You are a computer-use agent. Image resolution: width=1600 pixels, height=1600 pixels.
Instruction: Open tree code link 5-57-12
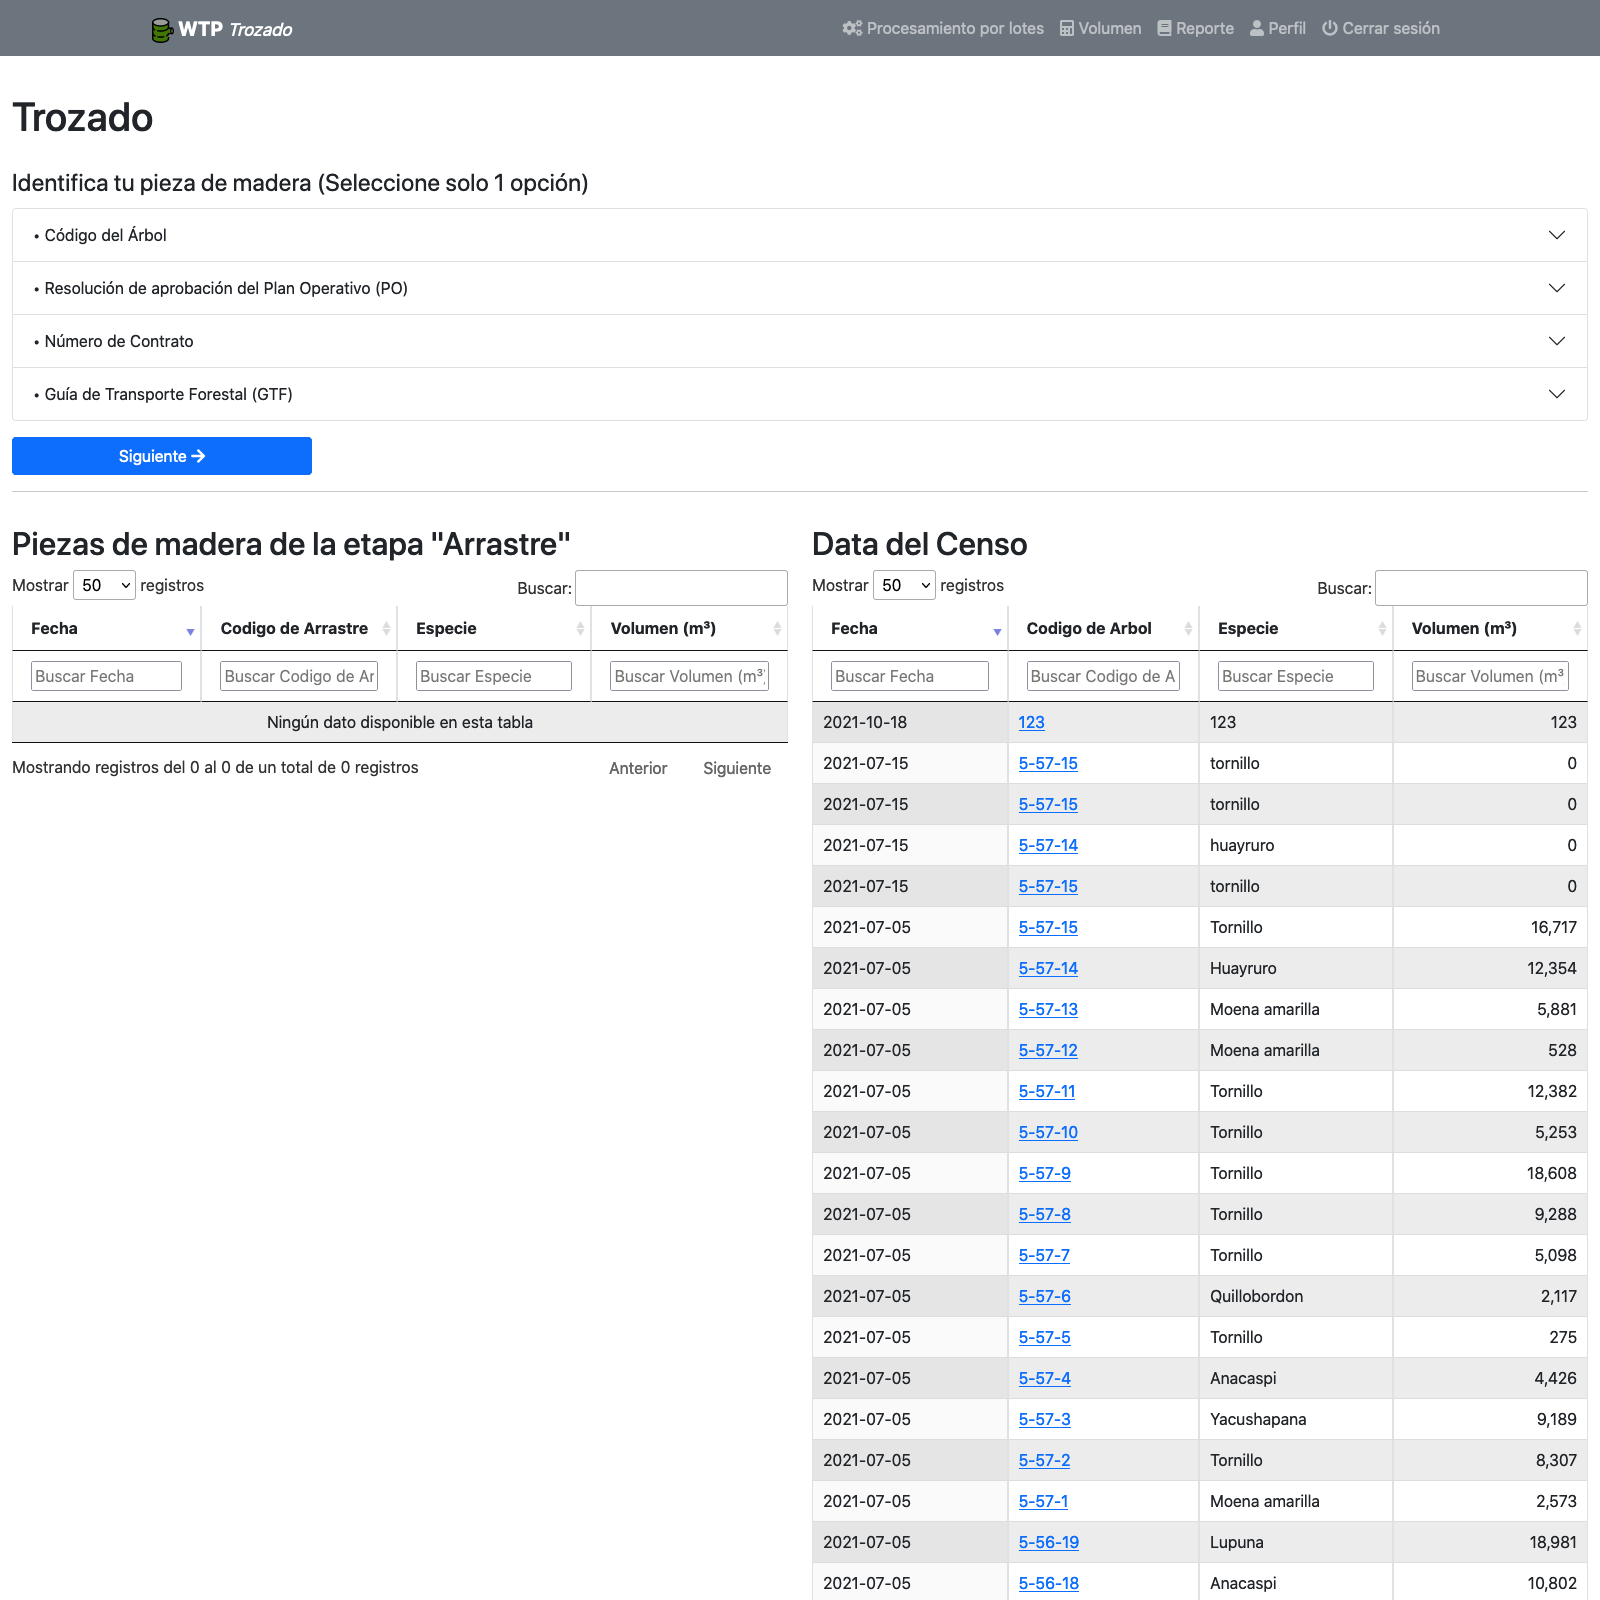click(x=1048, y=1050)
